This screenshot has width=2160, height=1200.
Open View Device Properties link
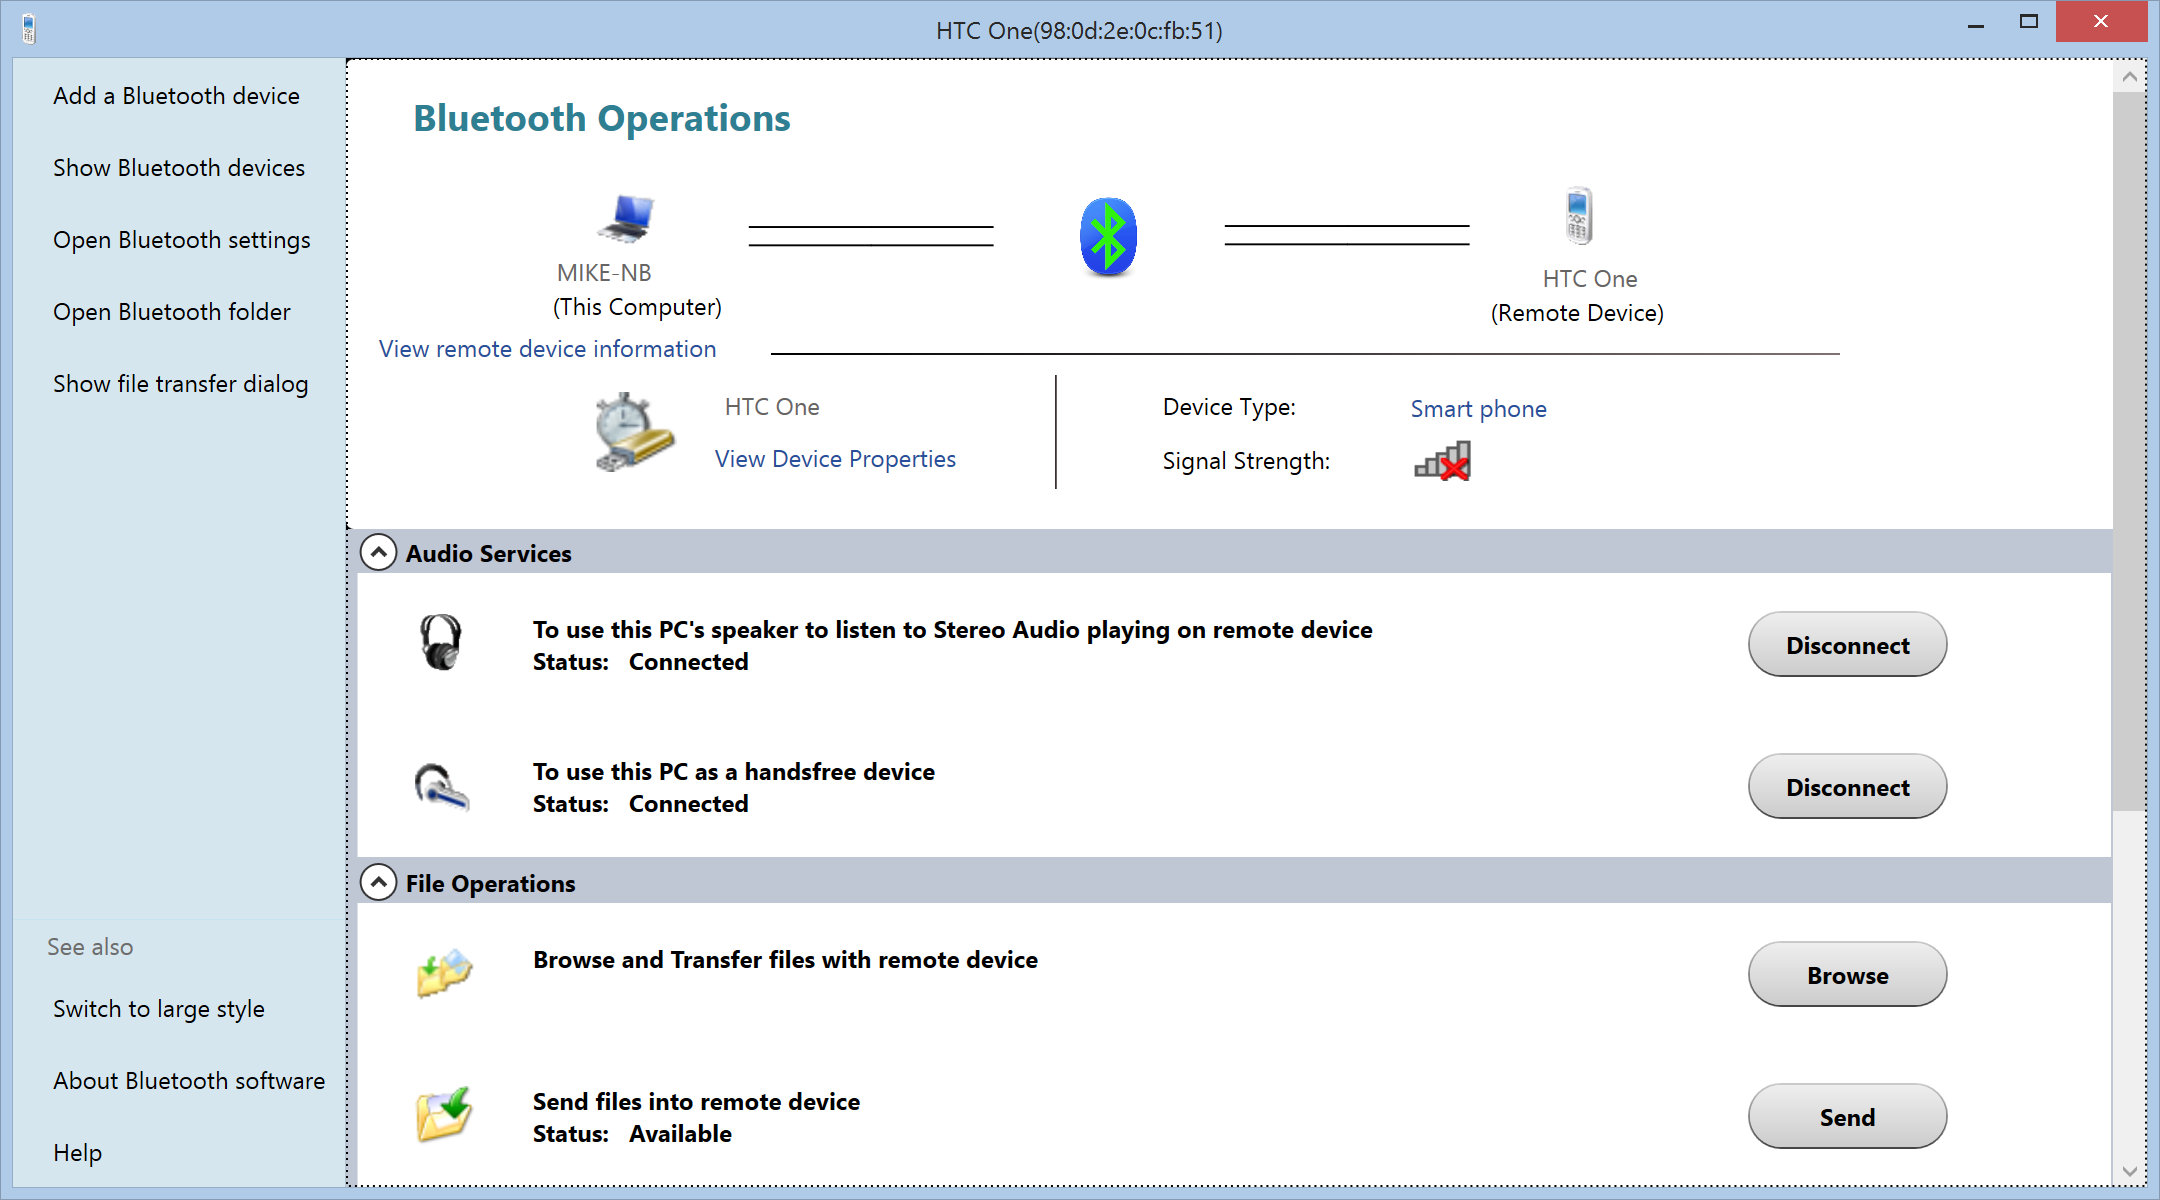(x=835, y=459)
